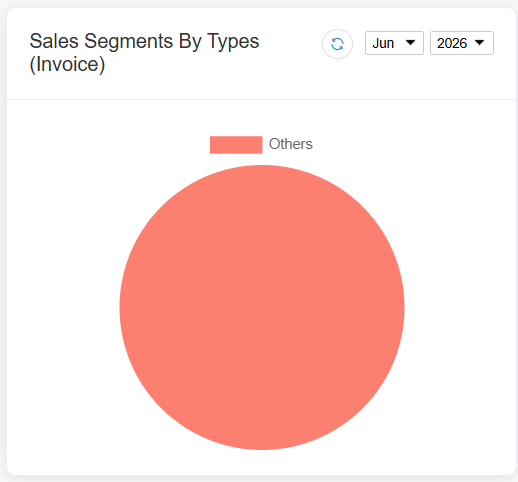Click the number 2026 in year box
Screen dimensions: 518x482
452,43
